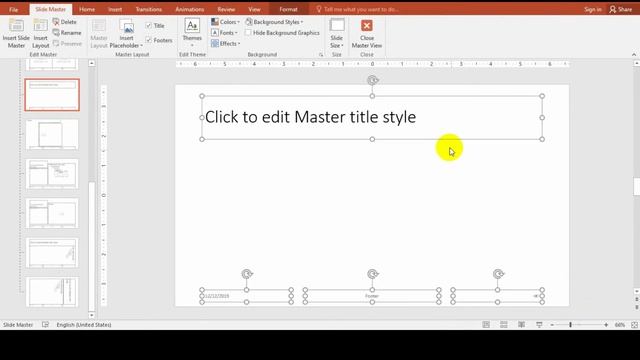Open Slide Size options

337,33
